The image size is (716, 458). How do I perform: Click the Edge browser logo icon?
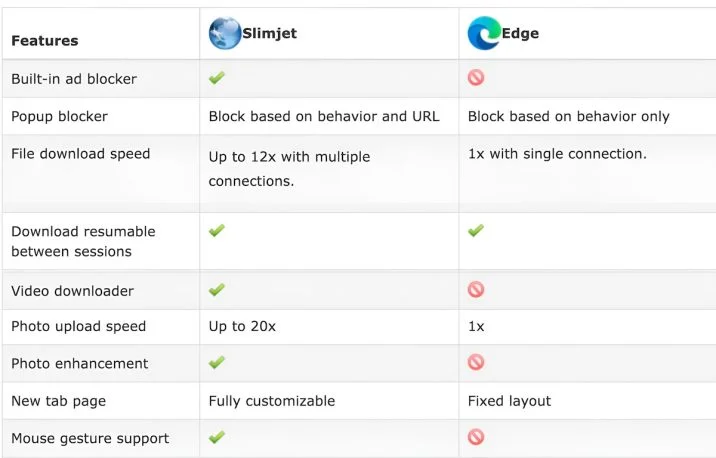tap(484, 34)
